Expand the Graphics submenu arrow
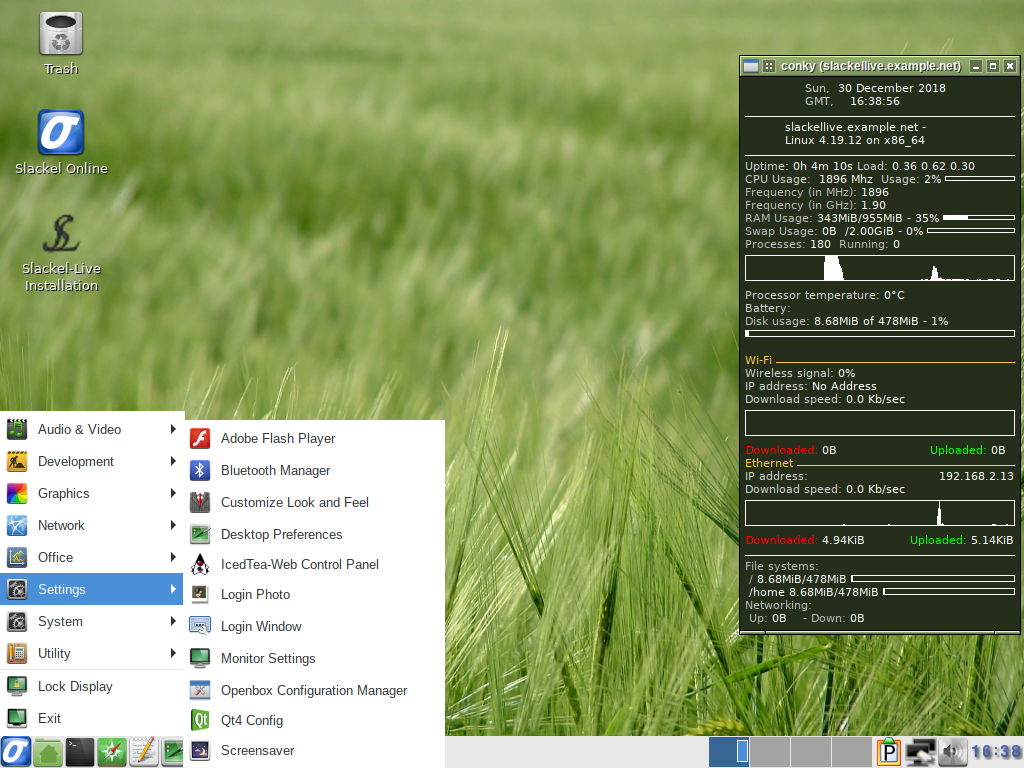Viewport: 1024px width, 768px height. [x=172, y=493]
